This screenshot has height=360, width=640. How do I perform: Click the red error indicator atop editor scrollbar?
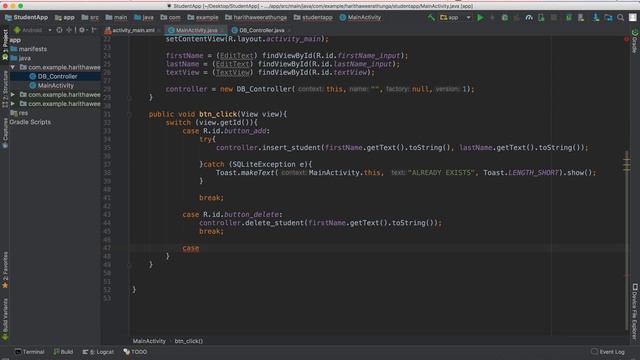pyautogui.click(x=626, y=39)
